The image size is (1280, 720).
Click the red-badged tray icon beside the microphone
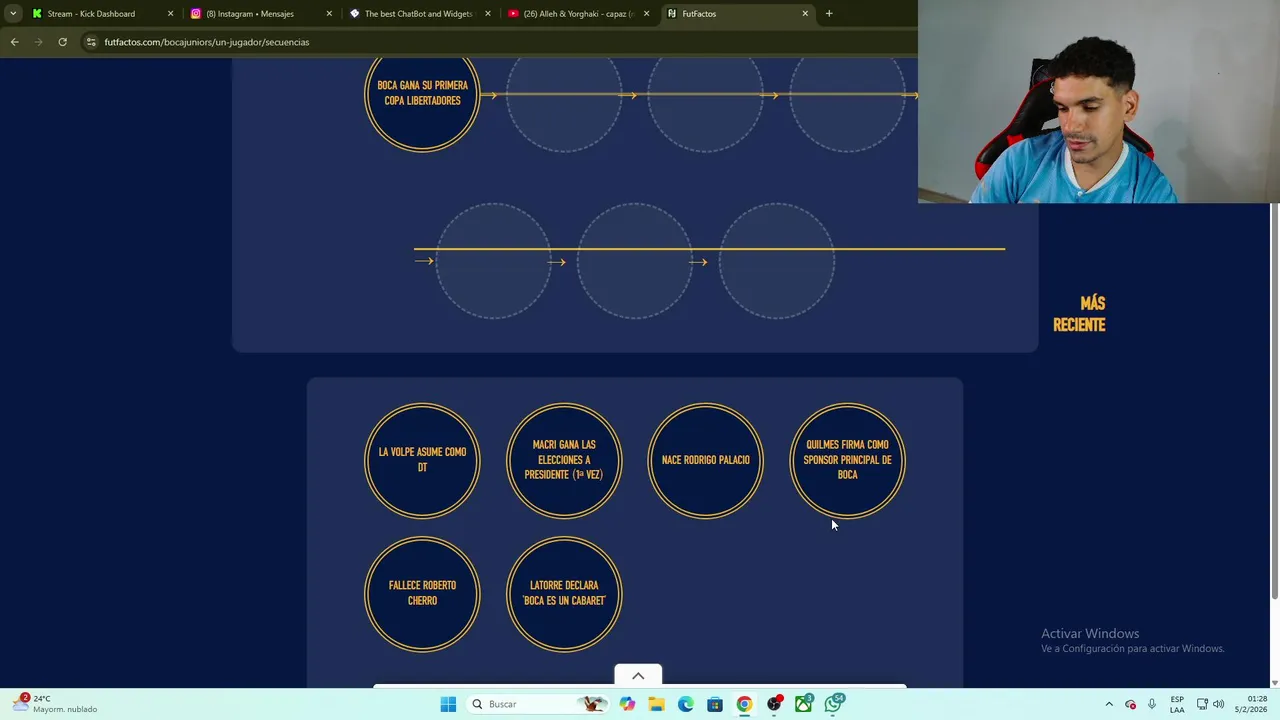(1131, 704)
